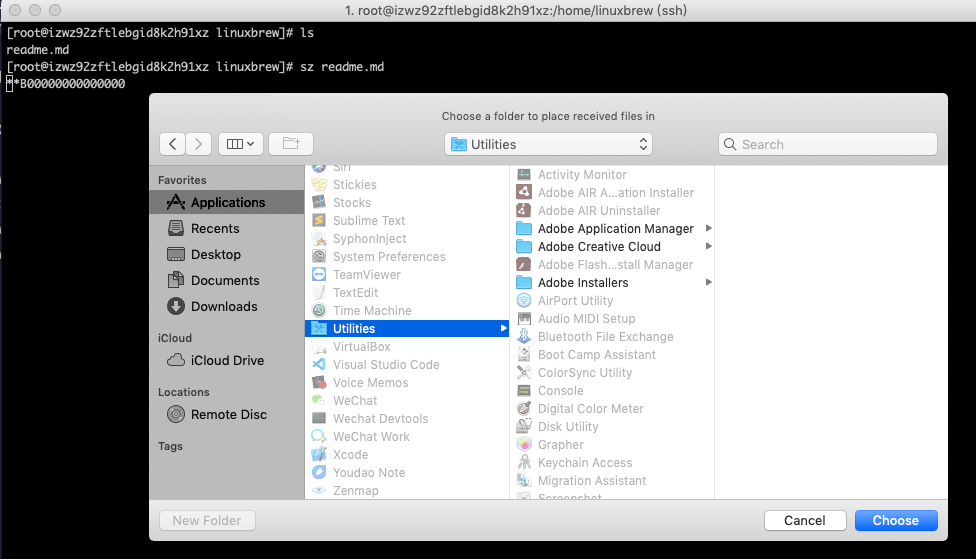
Task: Select the Adobe Application Manager folder
Action: pos(614,228)
